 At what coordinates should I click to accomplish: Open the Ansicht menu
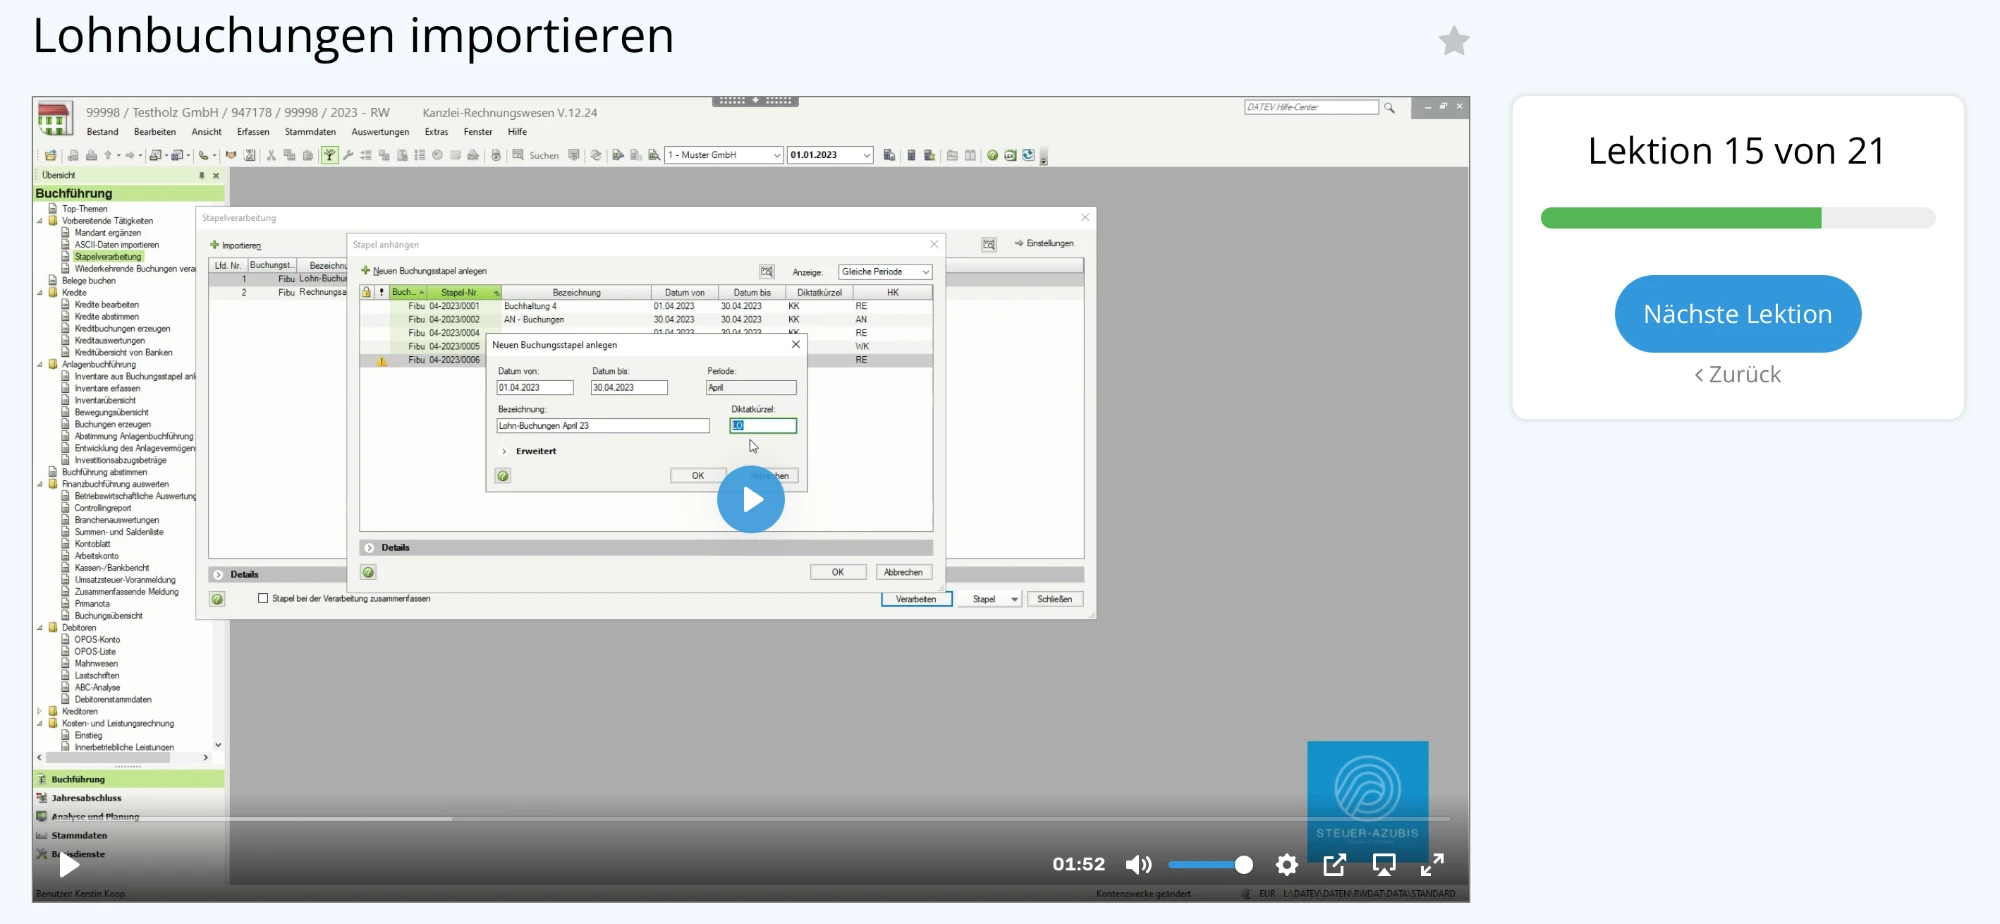[207, 132]
